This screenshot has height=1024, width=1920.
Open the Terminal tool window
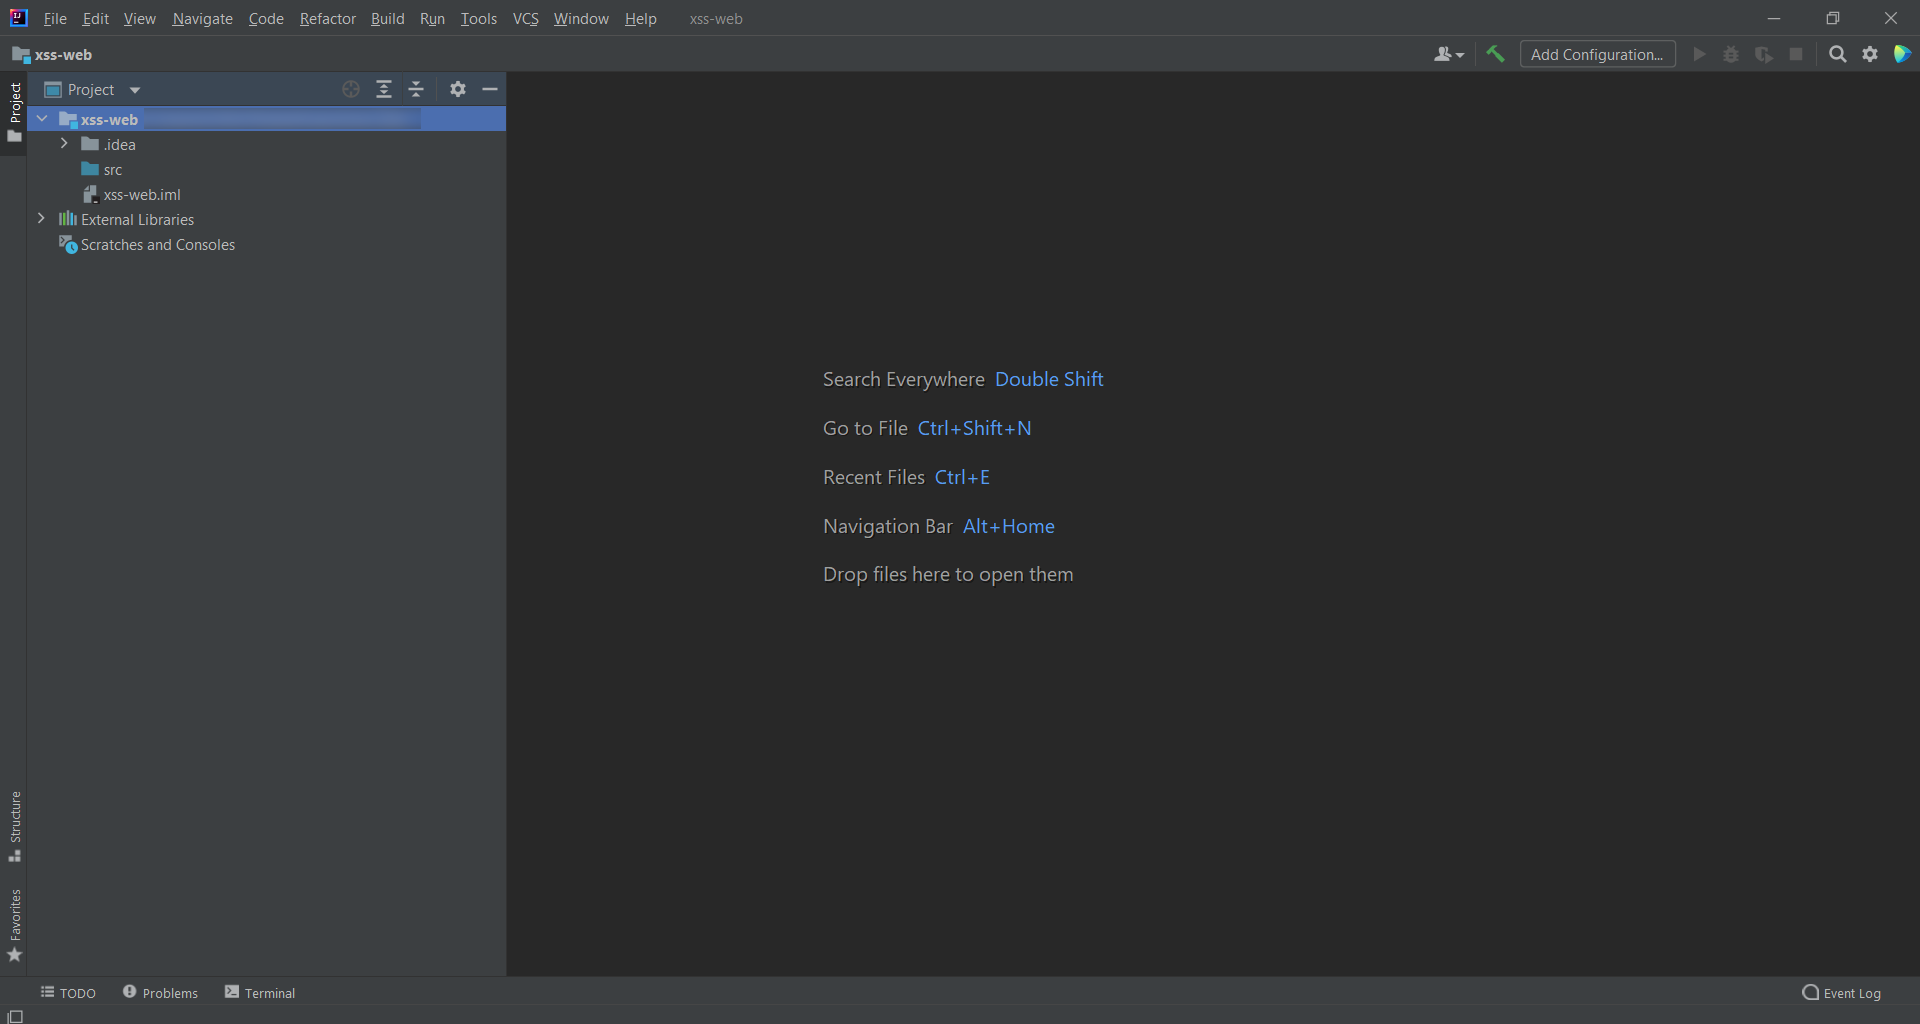260,992
